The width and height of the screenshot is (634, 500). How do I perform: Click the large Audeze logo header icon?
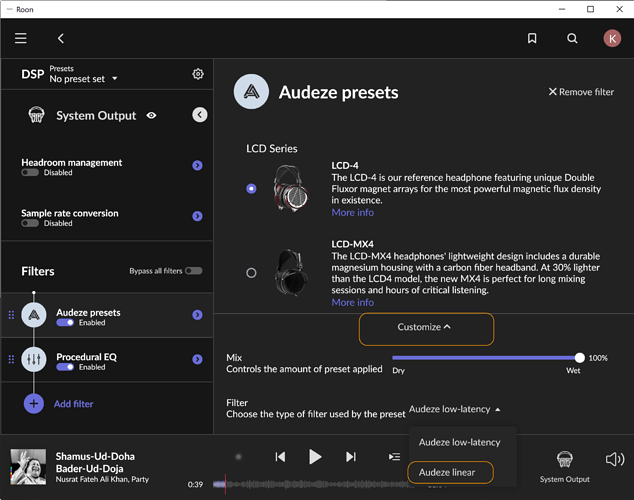[x=251, y=91]
